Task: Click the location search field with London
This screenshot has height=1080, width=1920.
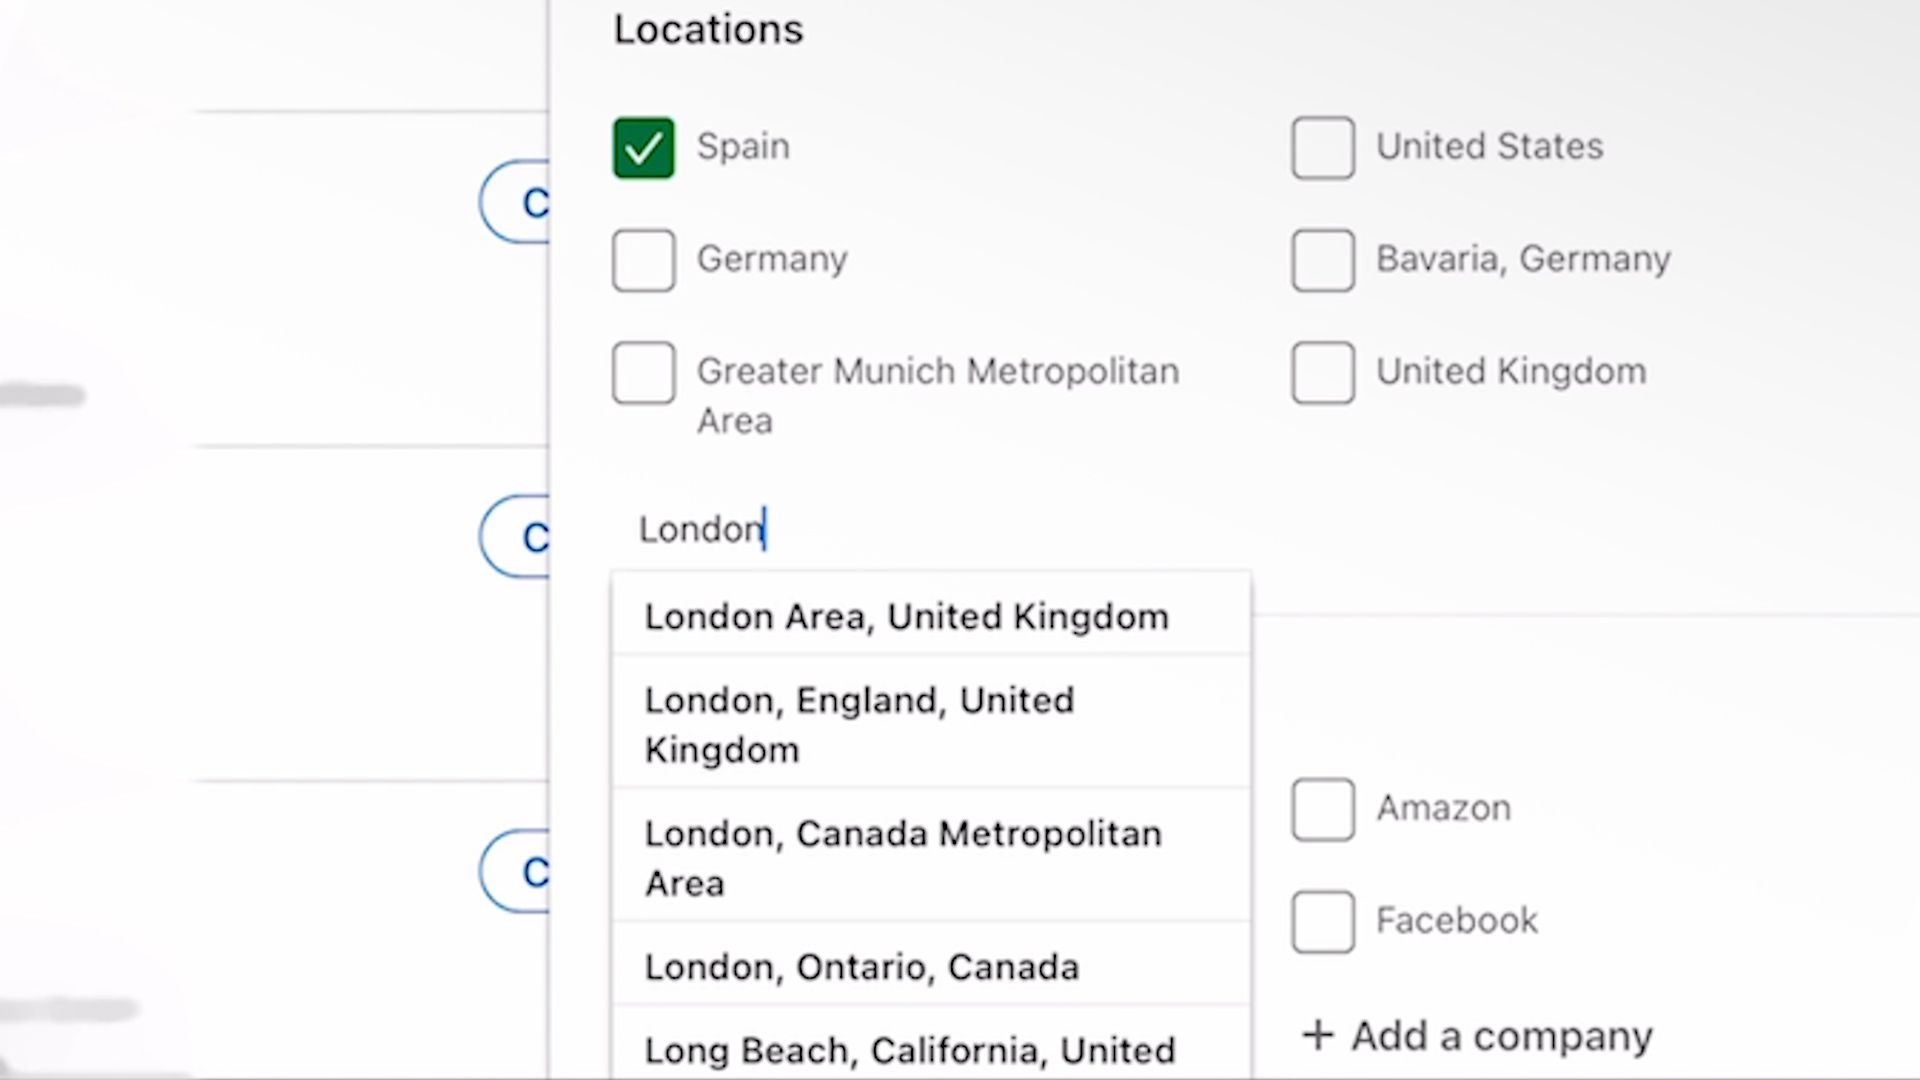Action: pyautogui.click(x=900, y=529)
